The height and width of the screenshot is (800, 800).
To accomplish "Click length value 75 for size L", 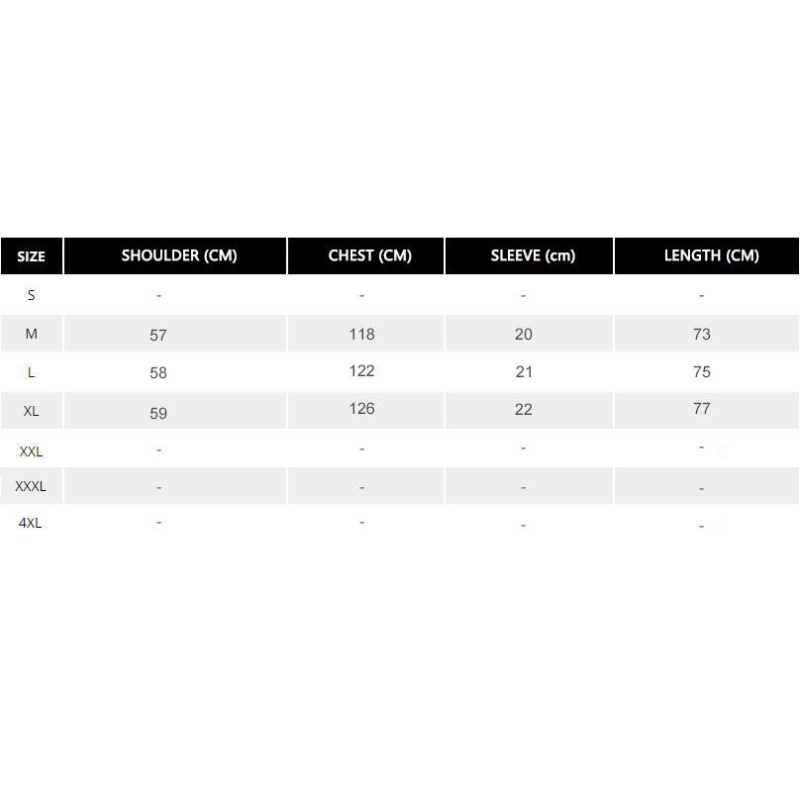I will (x=702, y=371).
